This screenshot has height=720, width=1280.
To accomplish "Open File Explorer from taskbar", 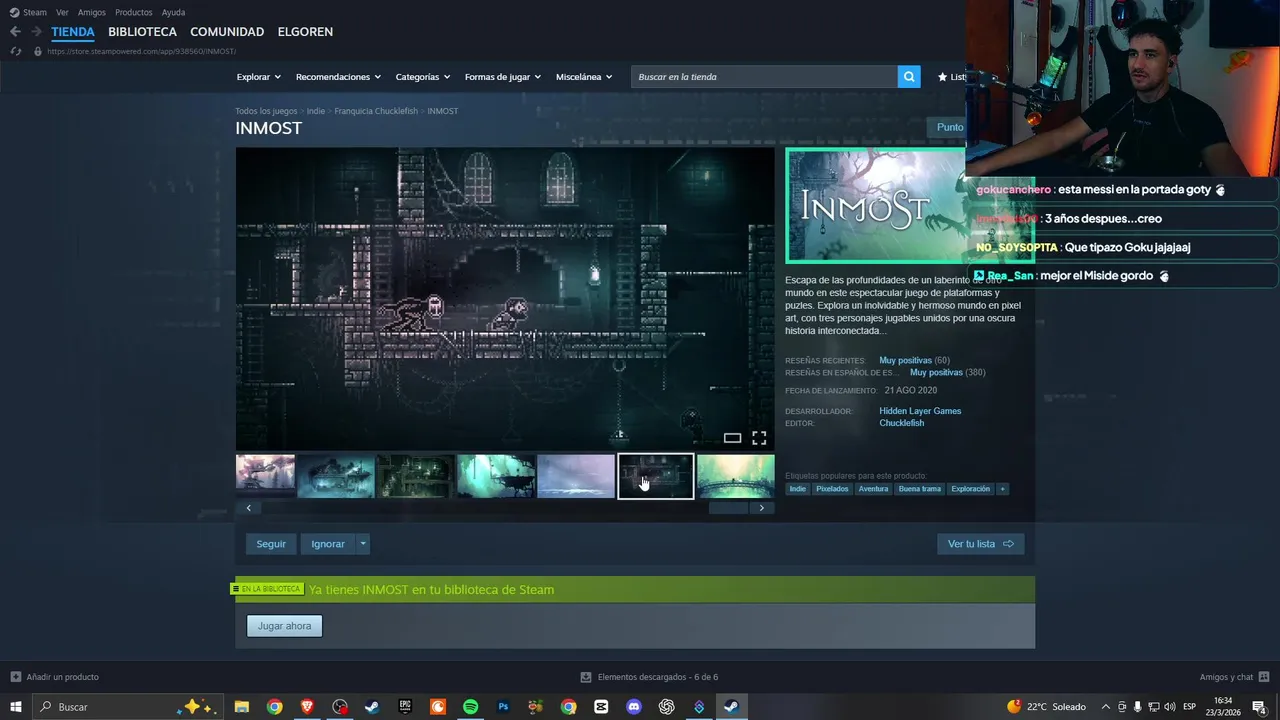I will tap(242, 707).
